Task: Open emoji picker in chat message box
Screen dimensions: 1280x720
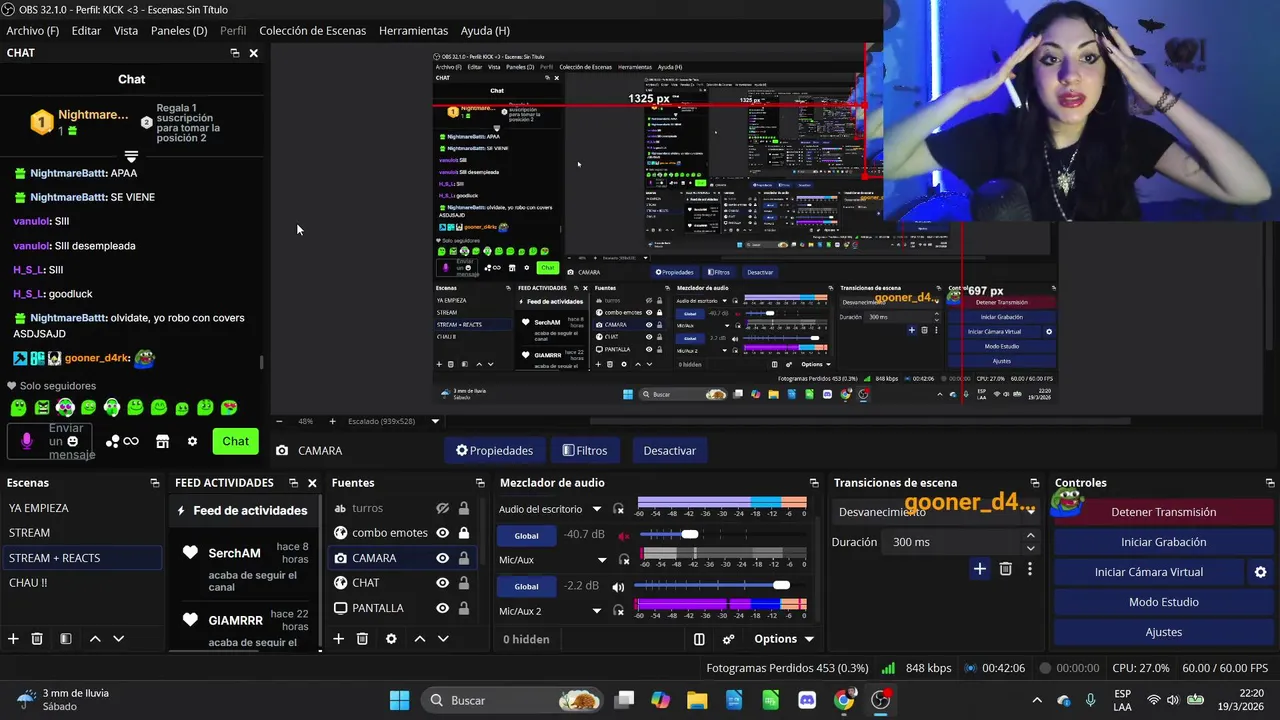Action: tap(72, 441)
